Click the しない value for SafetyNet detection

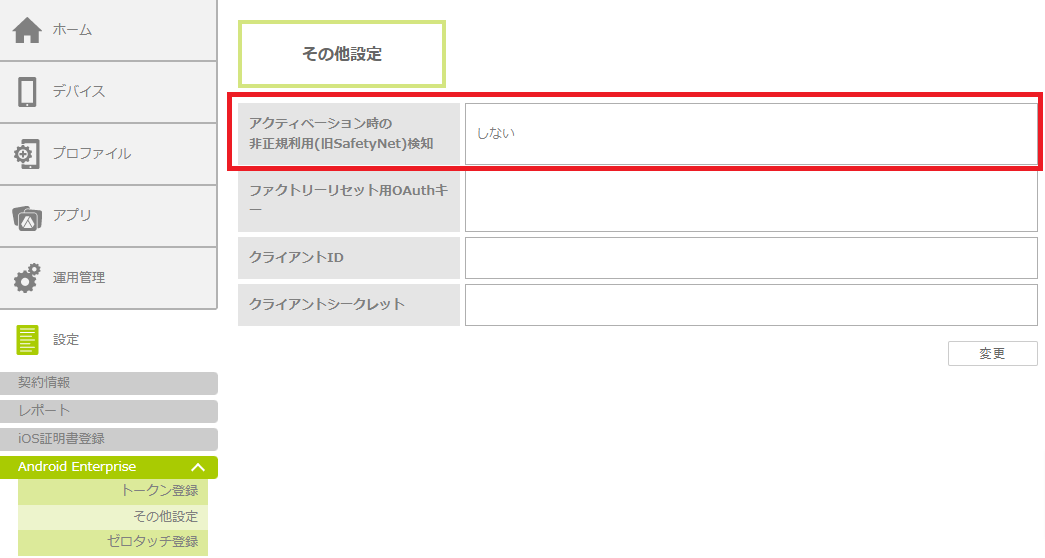[495, 133]
